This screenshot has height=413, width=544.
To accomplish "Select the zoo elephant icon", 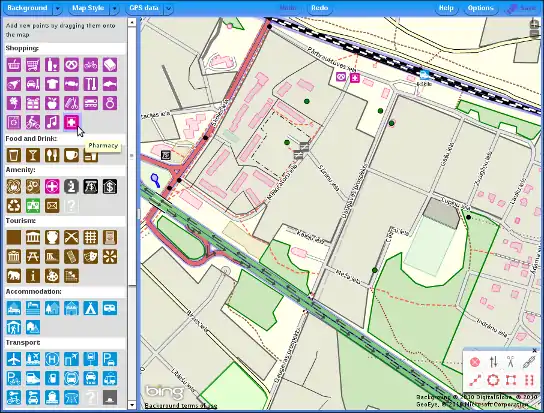I will (x=14, y=276).
